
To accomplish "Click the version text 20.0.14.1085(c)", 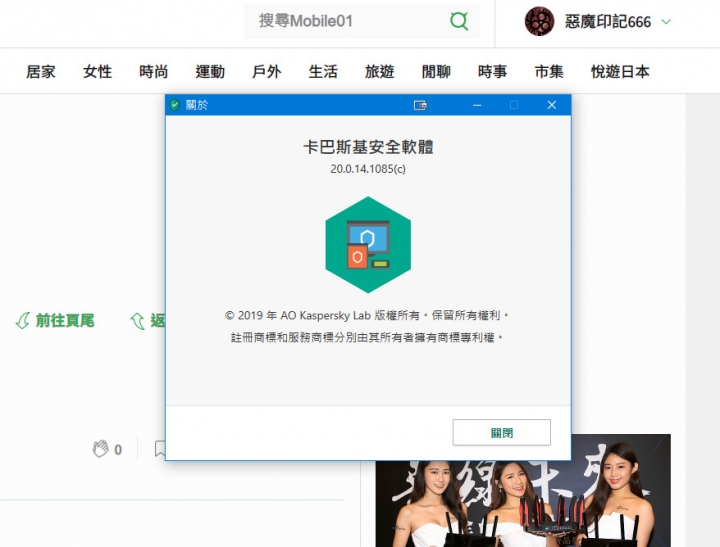I will point(368,169).
